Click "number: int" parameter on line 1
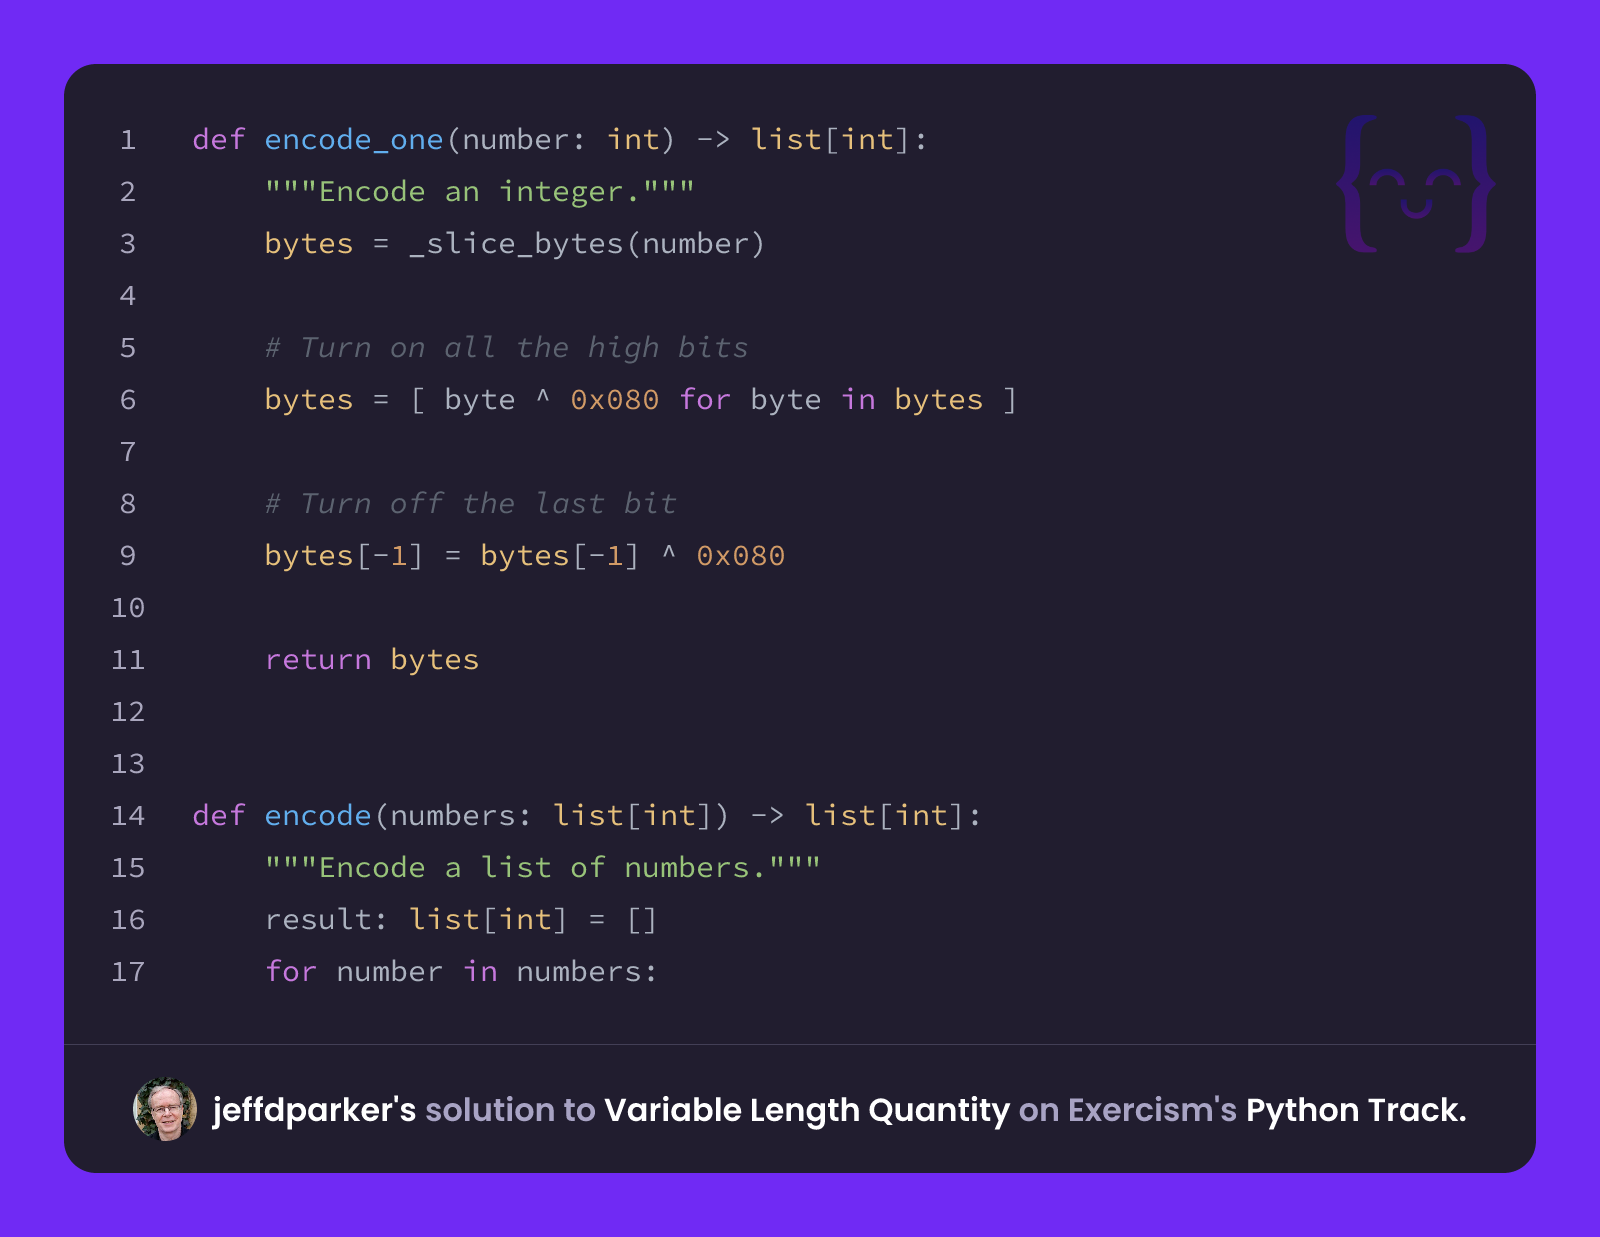Screen dimensions: 1600x1237 [560, 139]
